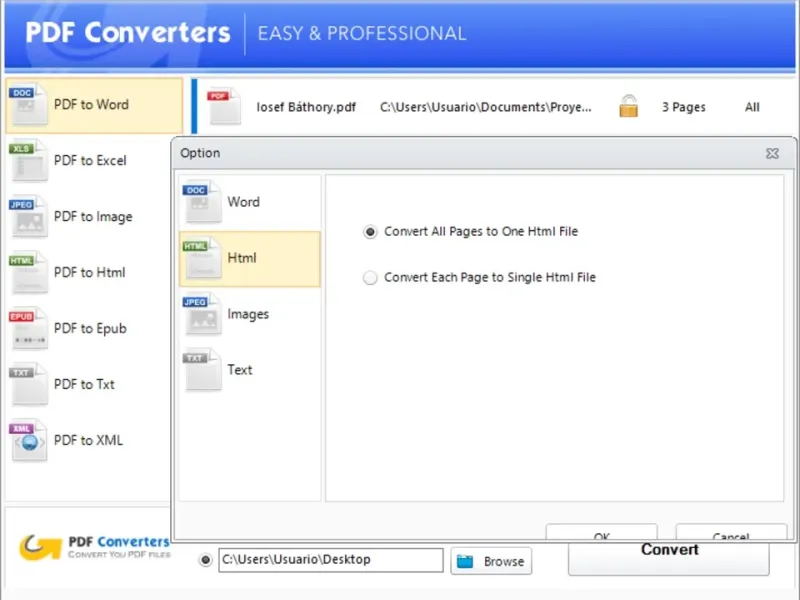
Task: Click the PDF to Excel XLS icon
Action: click(28, 161)
